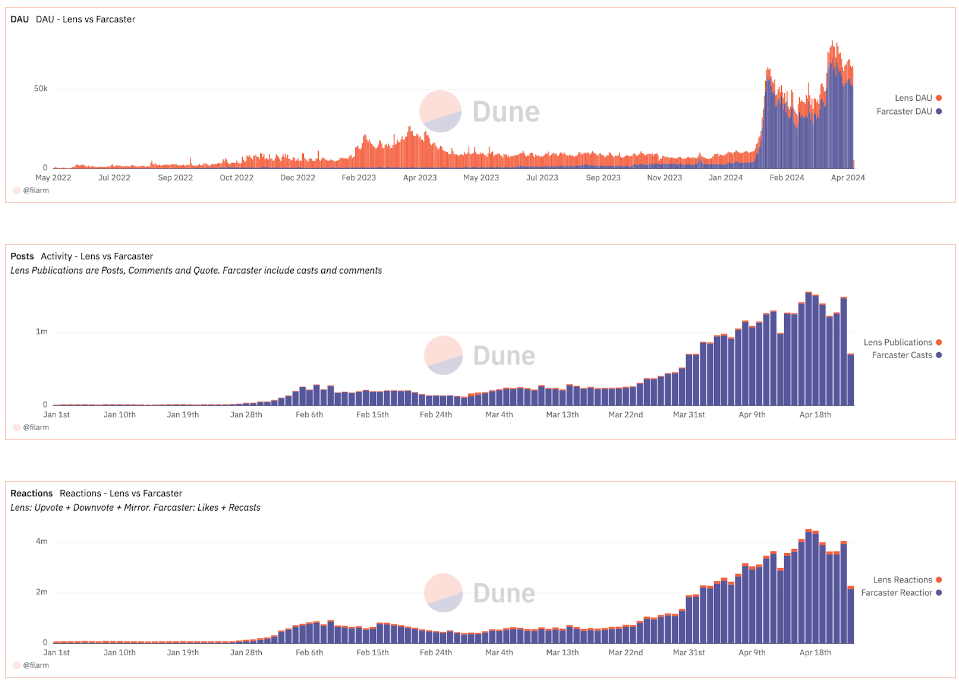Click the bold 'Reactions' chart heading
Viewport: 959px width, 683px height.
tap(32, 493)
